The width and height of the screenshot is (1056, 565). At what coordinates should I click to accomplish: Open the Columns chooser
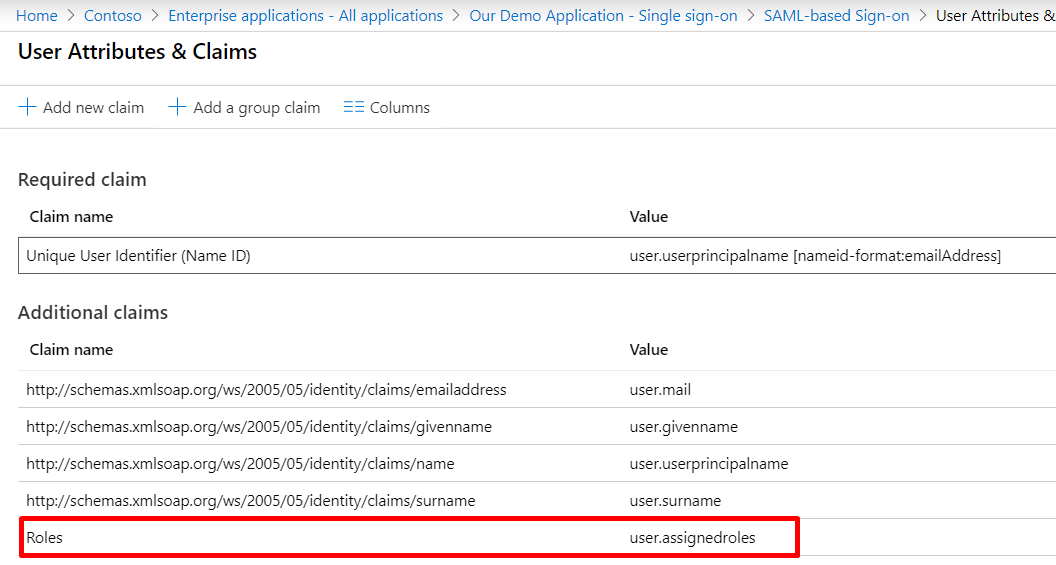399,108
